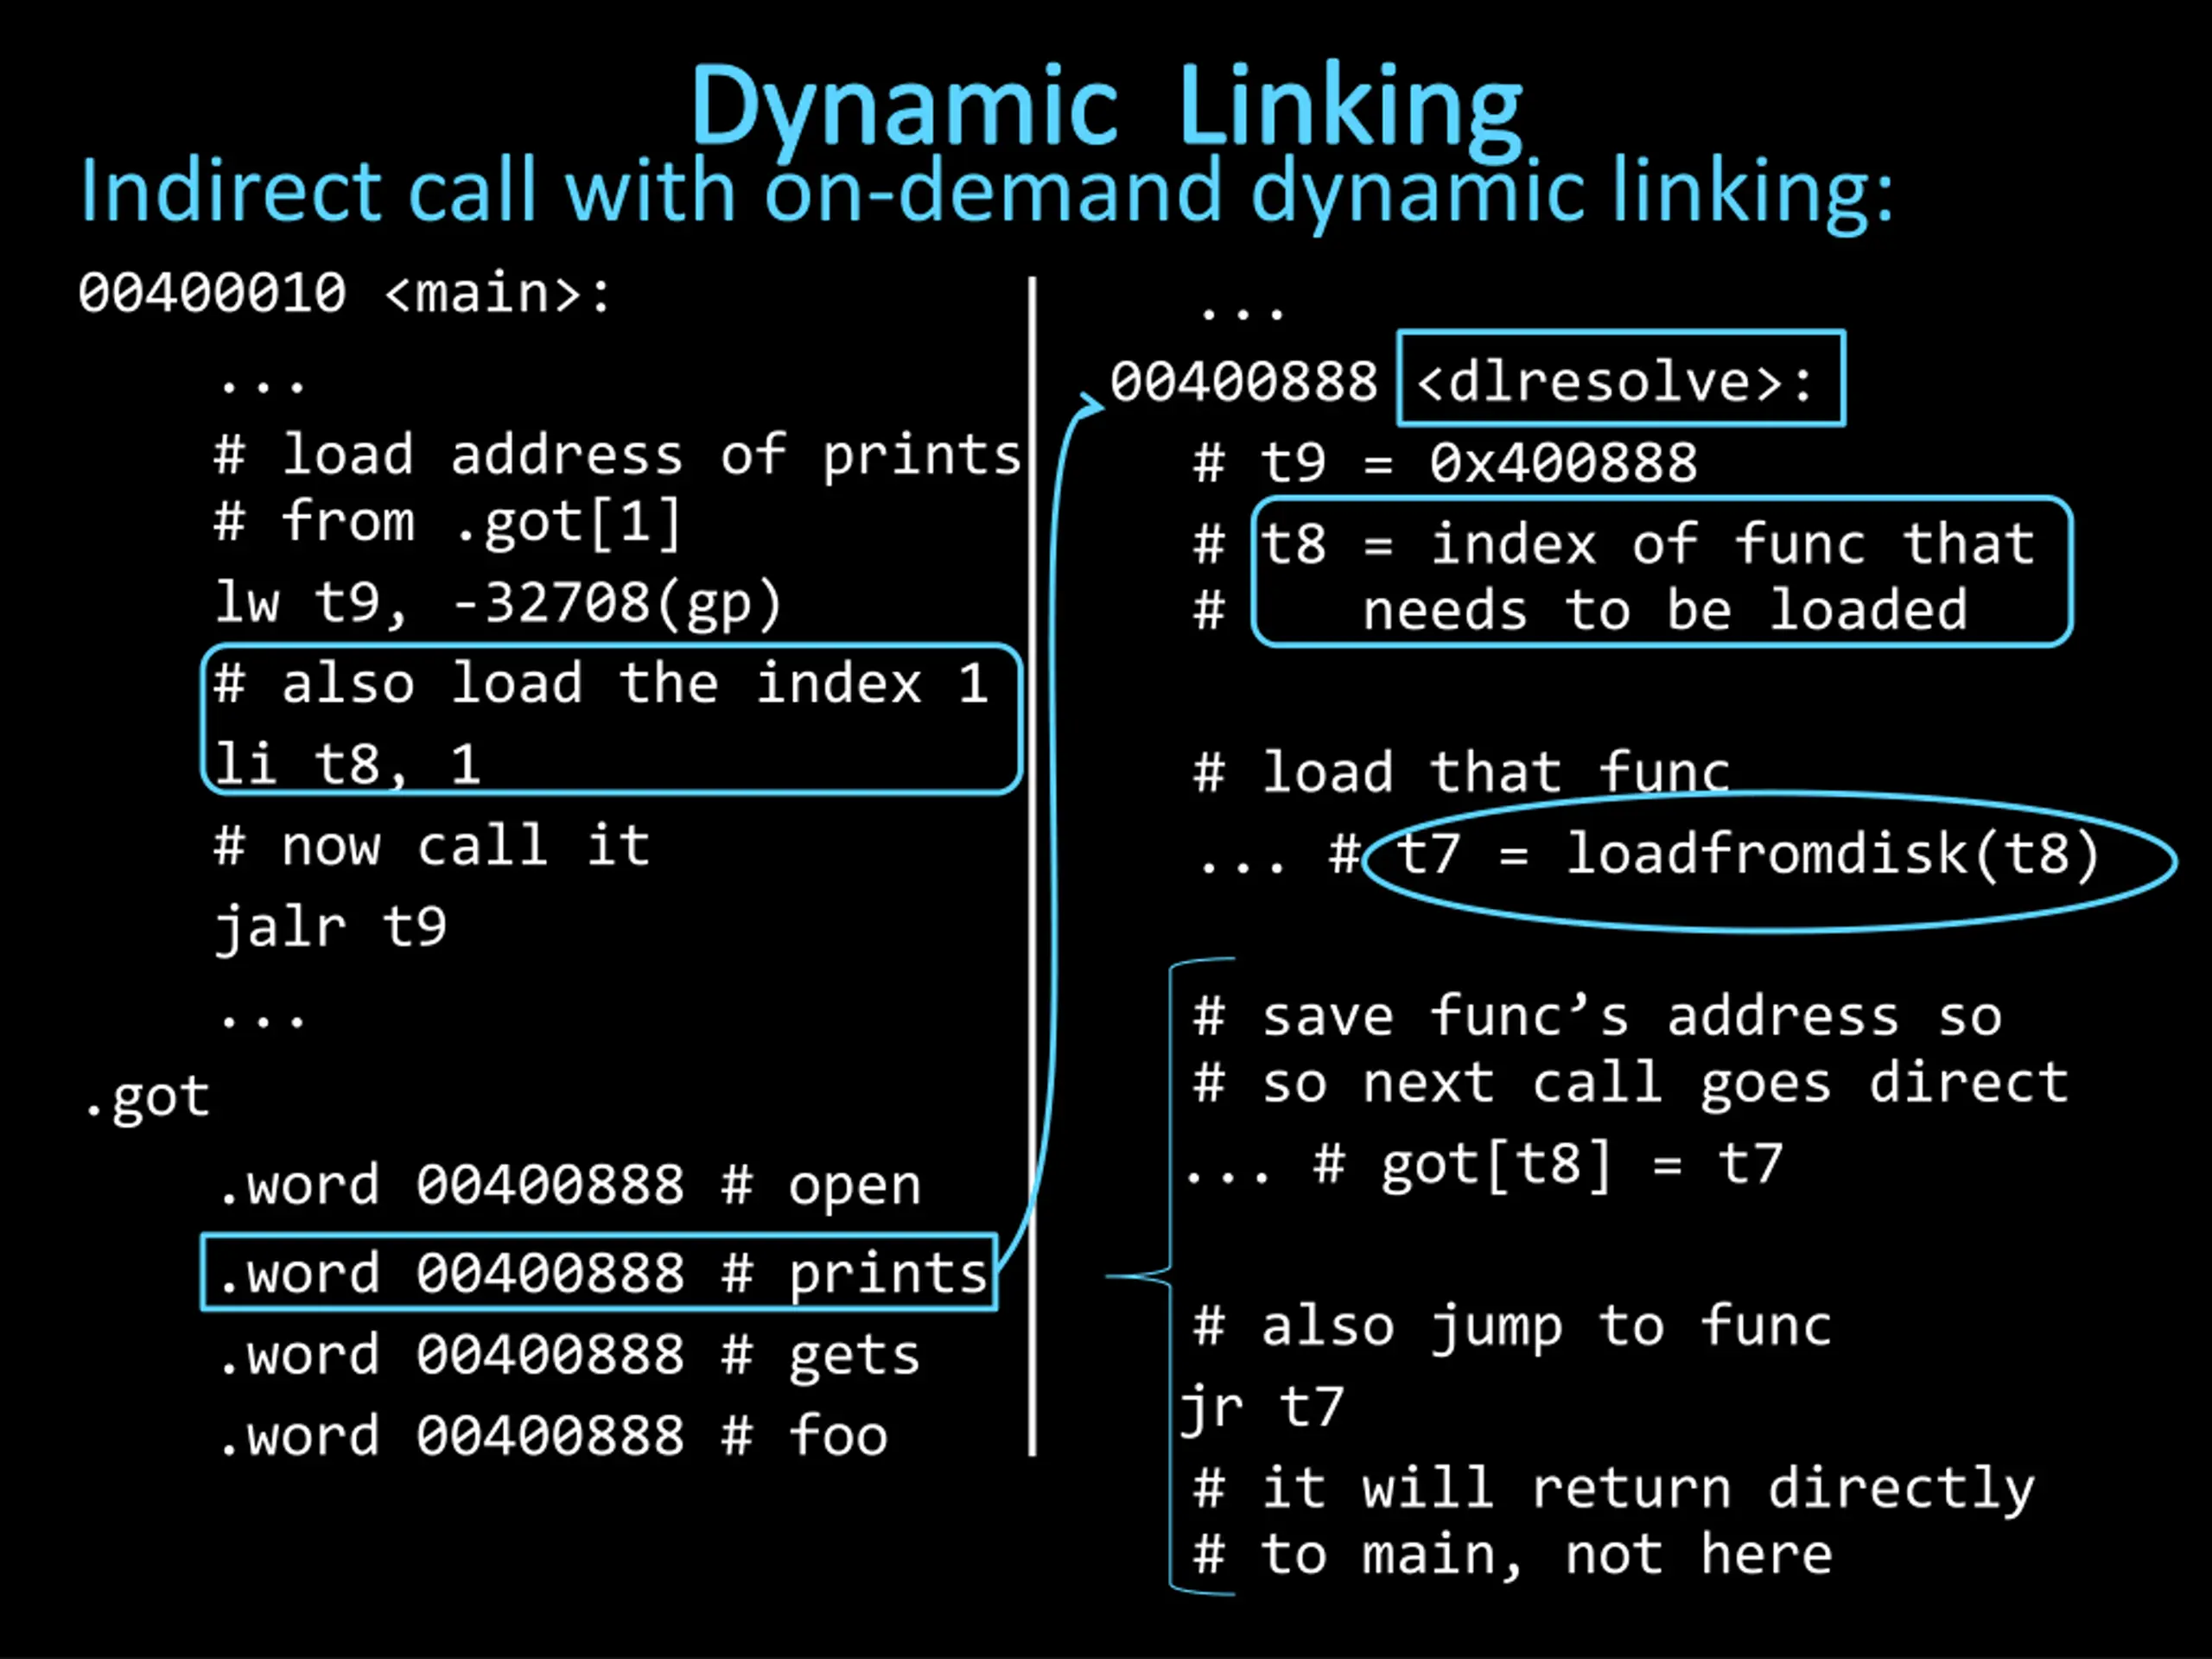This screenshot has width=2212, height=1659.
Task: Click the comment '# t9 = 0x400888'
Action: [x=1446, y=463]
